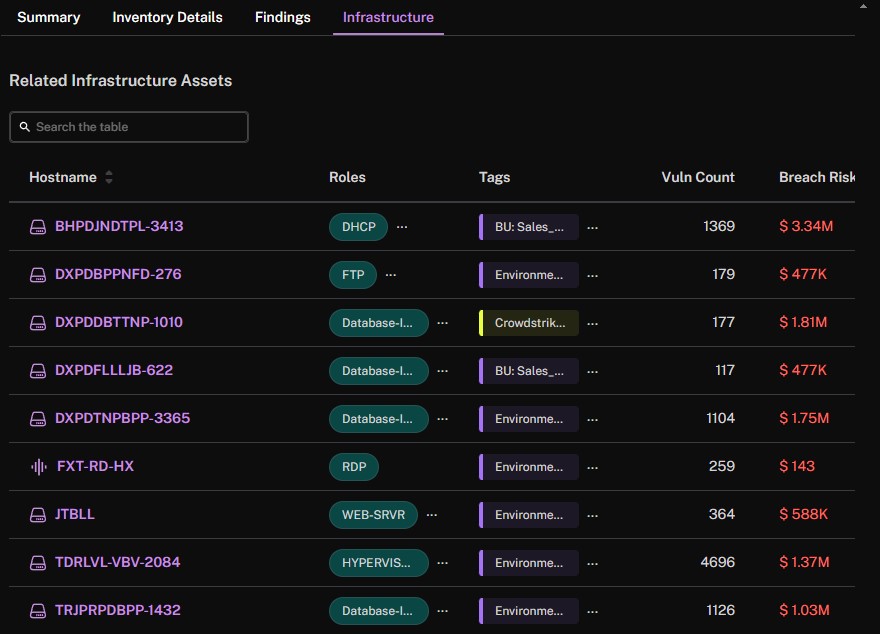The height and width of the screenshot is (634, 880).
Task: Click the HYPERVIS... role badge
Action: coord(379,563)
